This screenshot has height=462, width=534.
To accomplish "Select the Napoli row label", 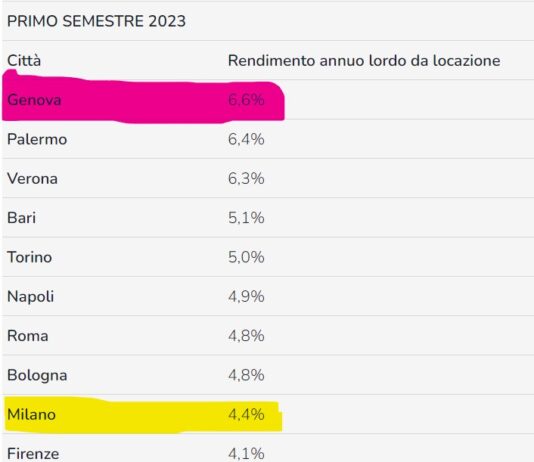I will point(31,297).
